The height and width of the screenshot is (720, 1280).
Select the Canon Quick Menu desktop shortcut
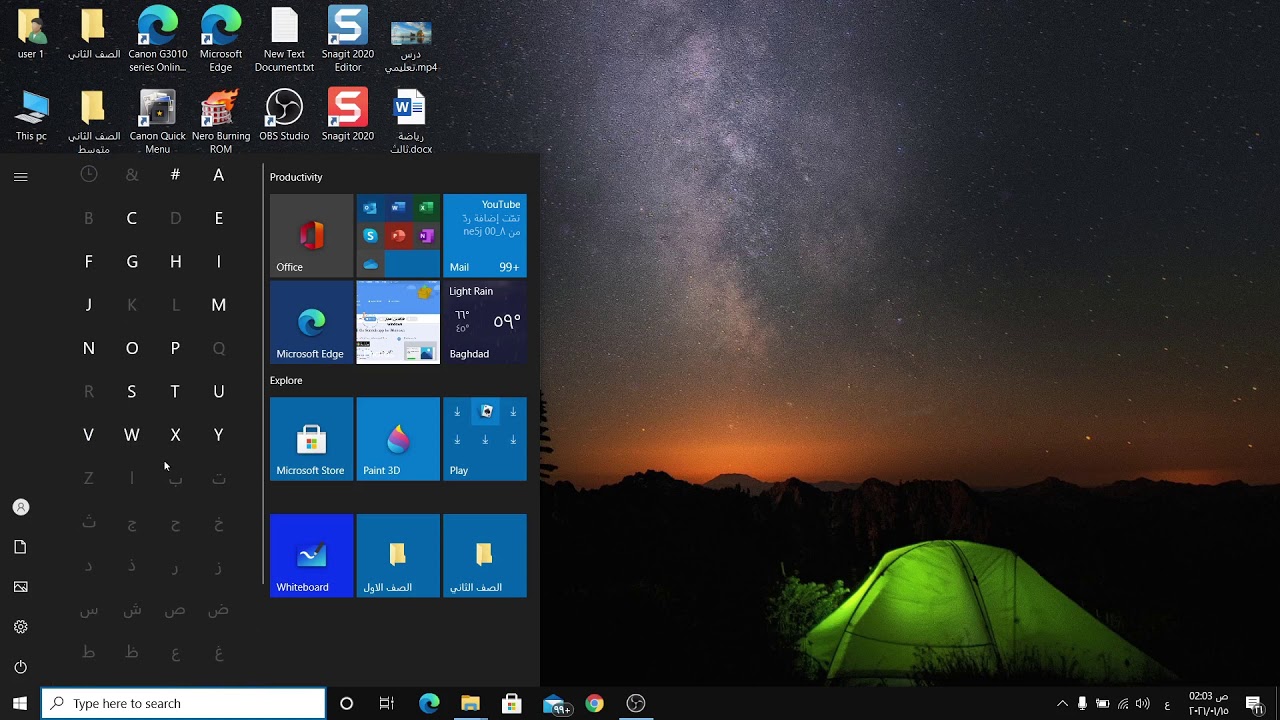click(x=157, y=122)
